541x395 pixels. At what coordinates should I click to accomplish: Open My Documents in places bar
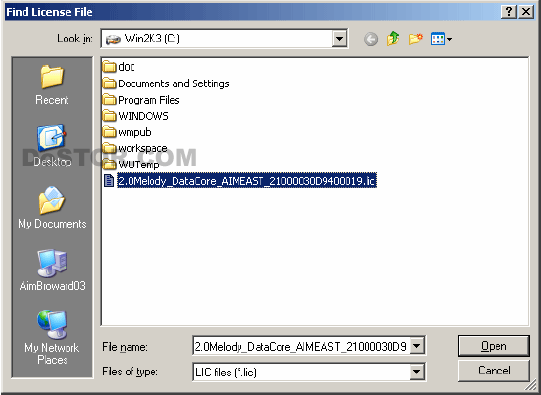click(x=52, y=208)
